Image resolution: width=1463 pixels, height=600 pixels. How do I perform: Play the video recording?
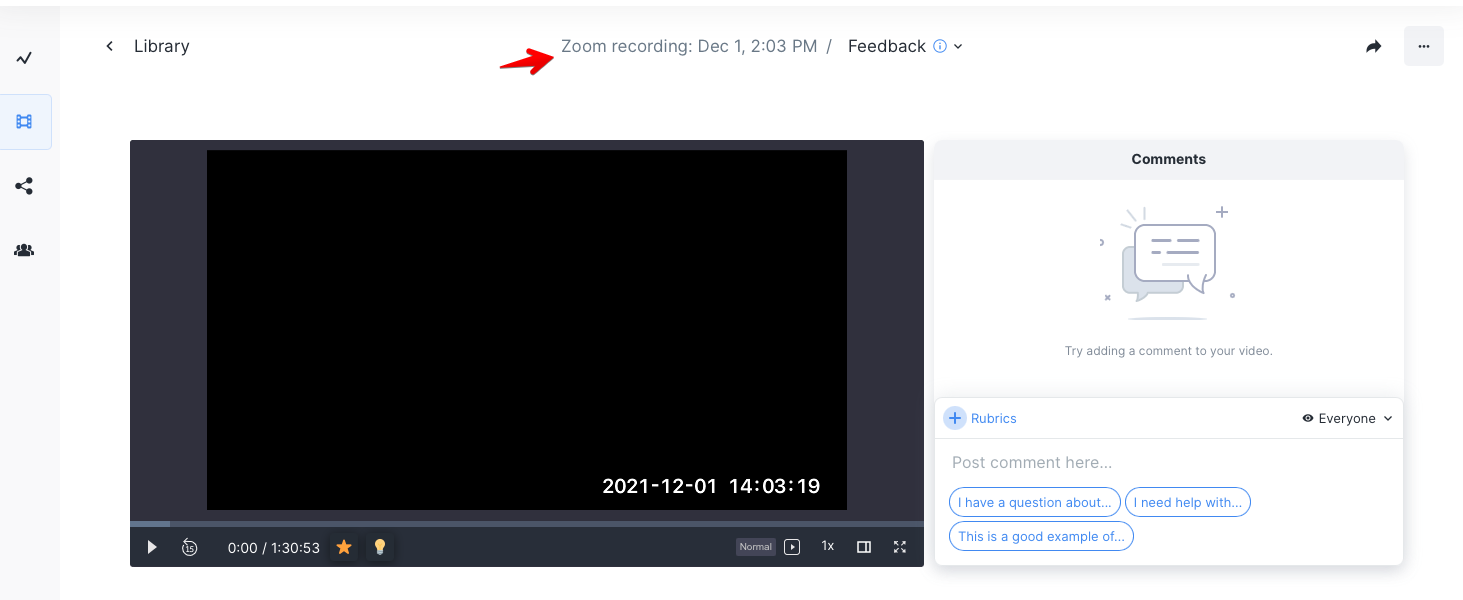pos(152,547)
